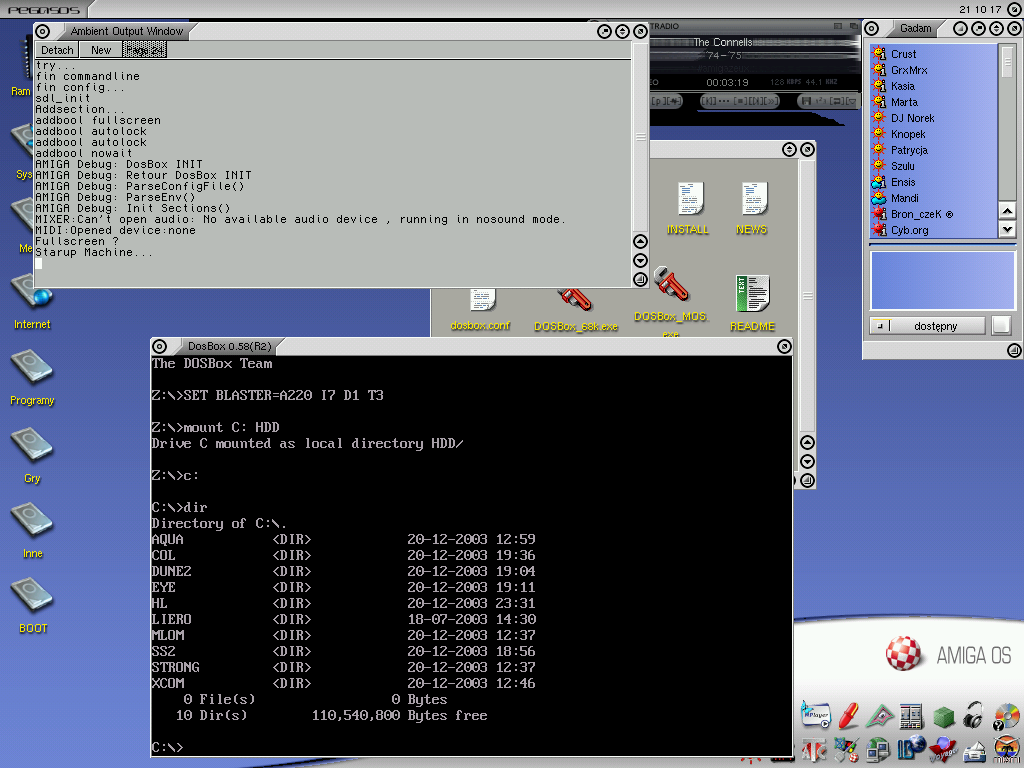Viewport: 1024px width, 768px height.
Task: Select contact Kasia in Gadam list
Action: (934, 86)
